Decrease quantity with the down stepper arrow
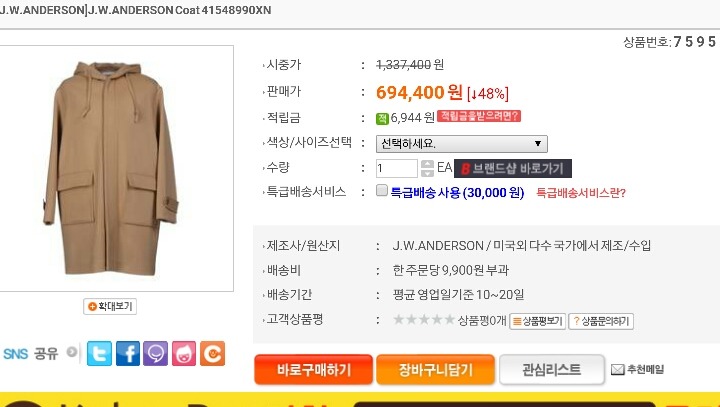This screenshot has width=720, height=407. click(x=427, y=173)
